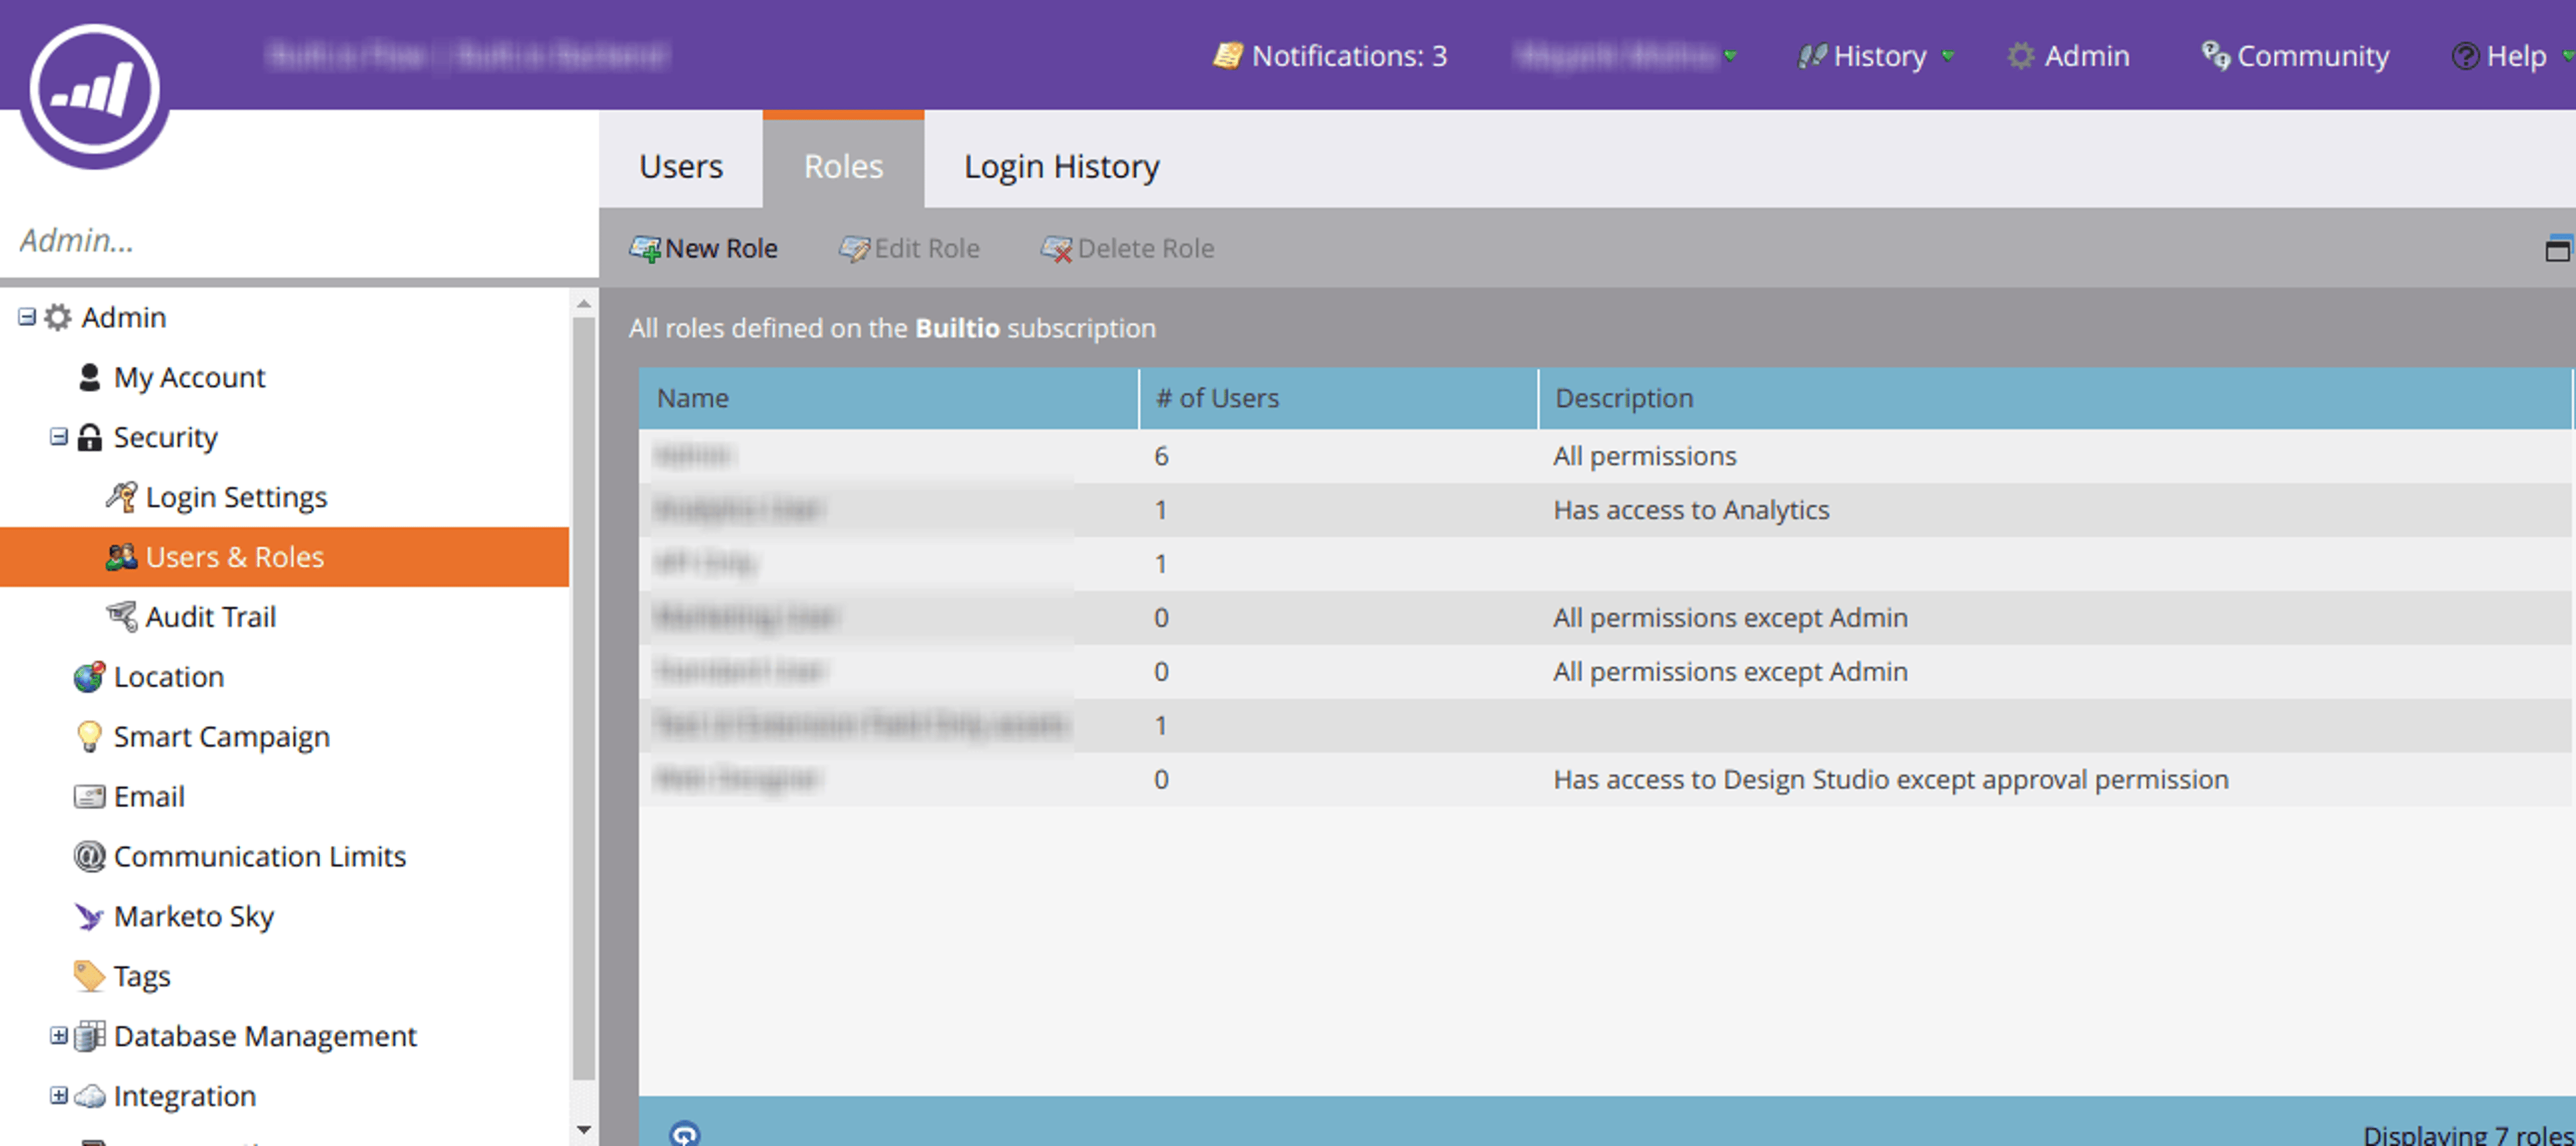Open the Community menu
Viewport: 2576px width, 1146px height.
[x=2295, y=56]
